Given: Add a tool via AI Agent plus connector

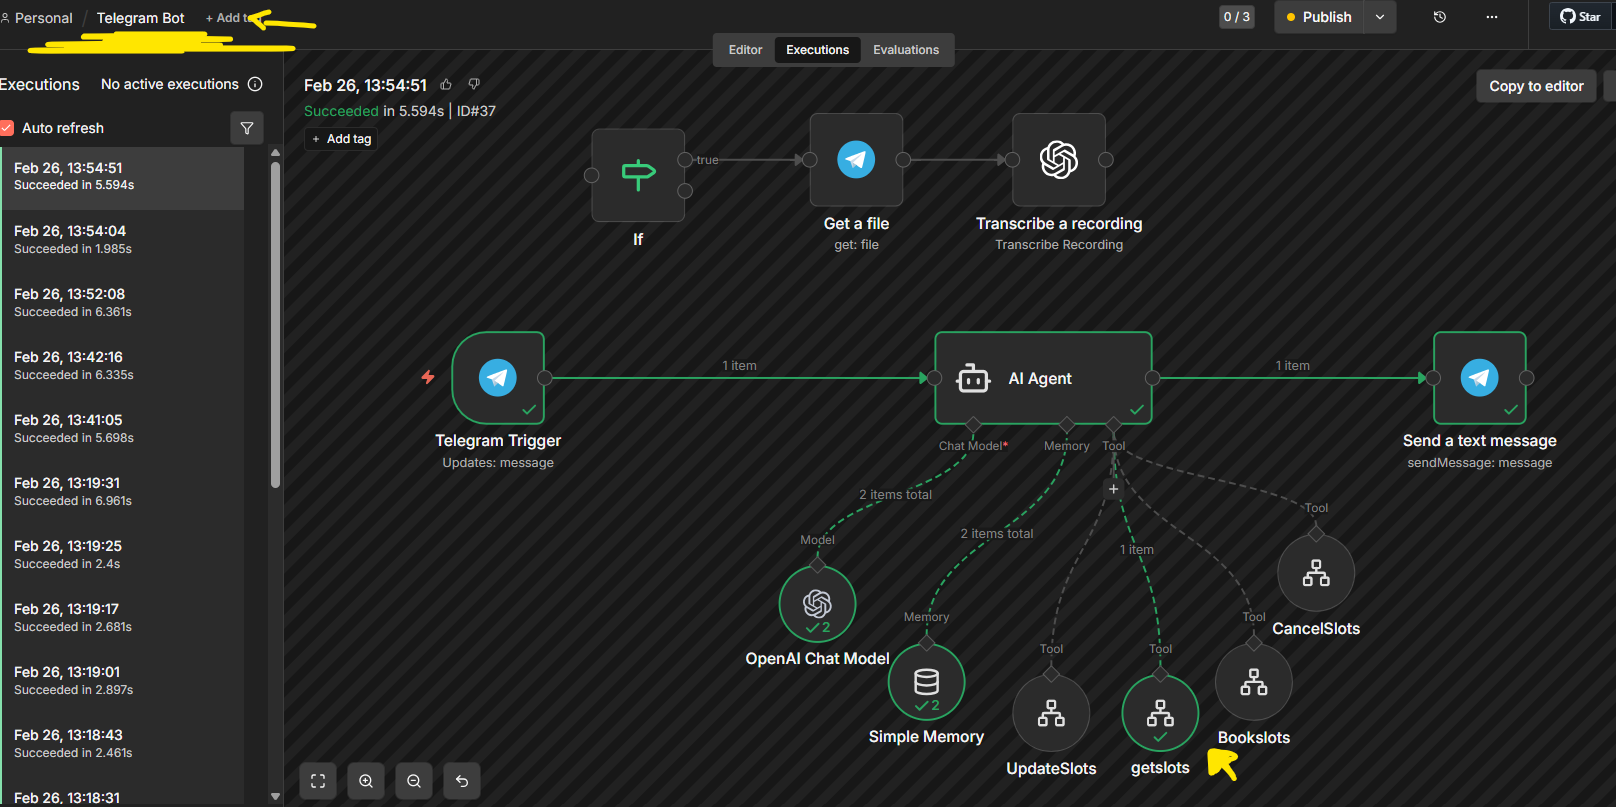Looking at the screenshot, I should pos(1113,489).
